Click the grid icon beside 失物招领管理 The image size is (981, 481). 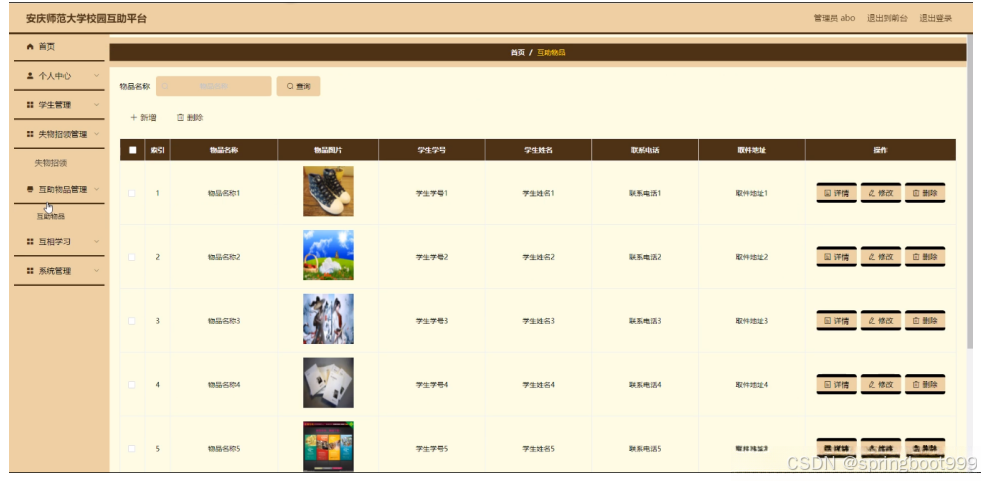click(x=29, y=134)
